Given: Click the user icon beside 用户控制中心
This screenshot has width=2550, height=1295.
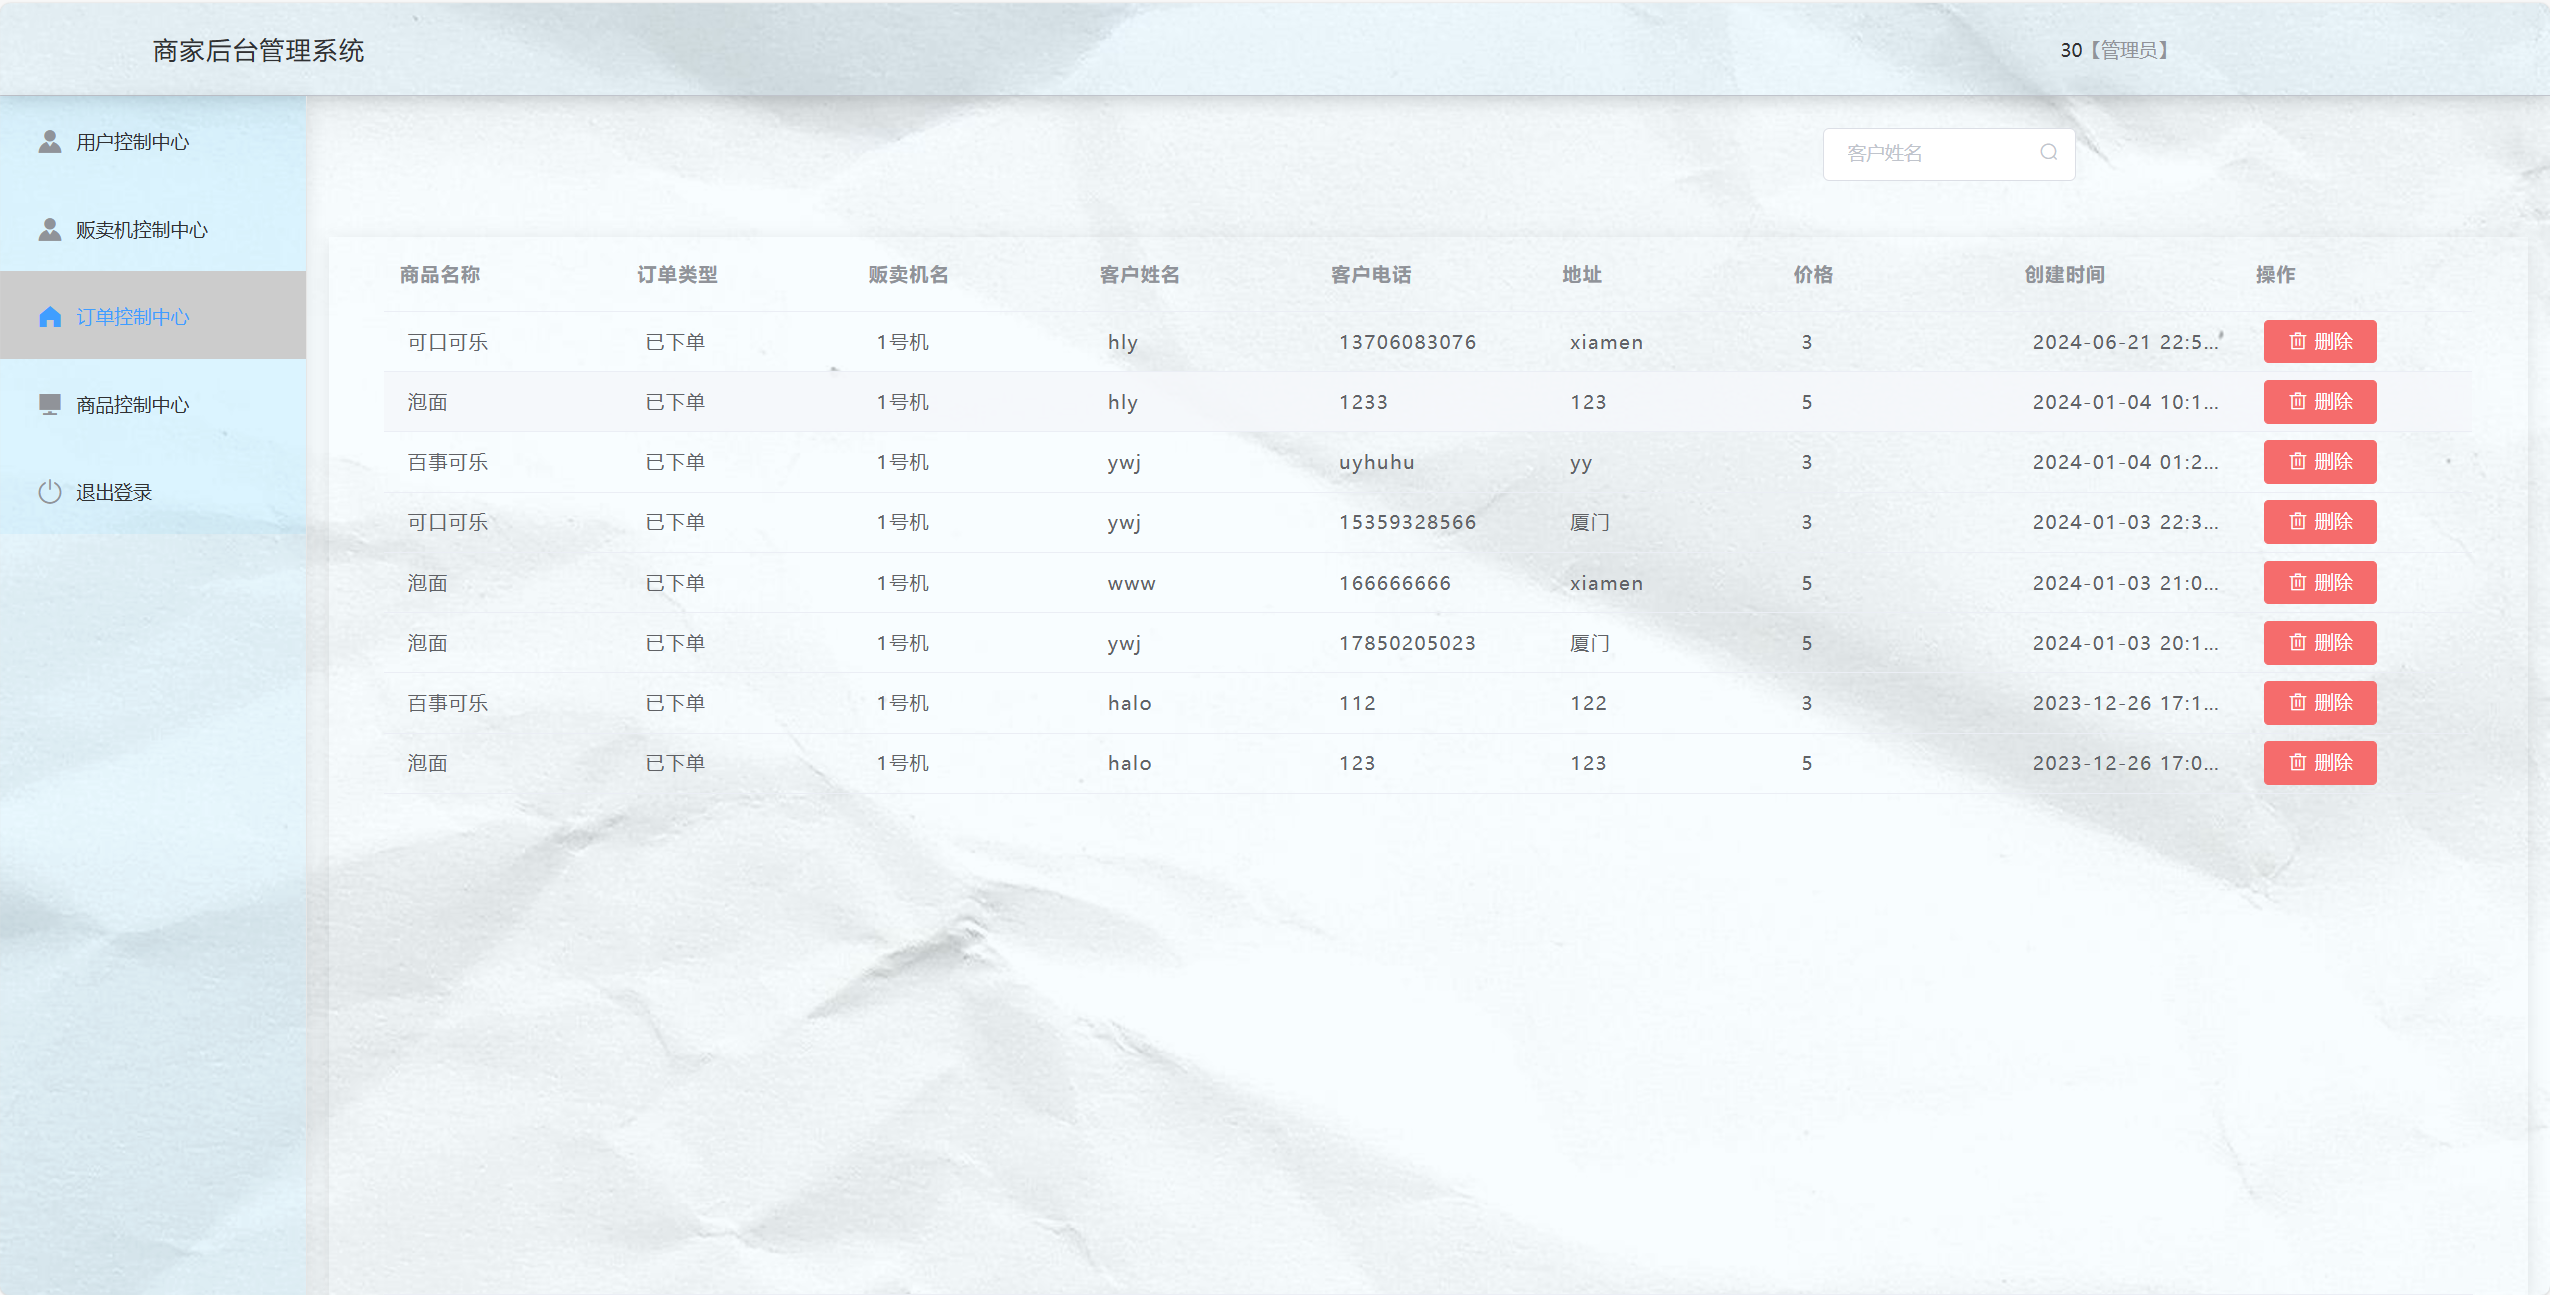Looking at the screenshot, I should pyautogui.click(x=50, y=141).
